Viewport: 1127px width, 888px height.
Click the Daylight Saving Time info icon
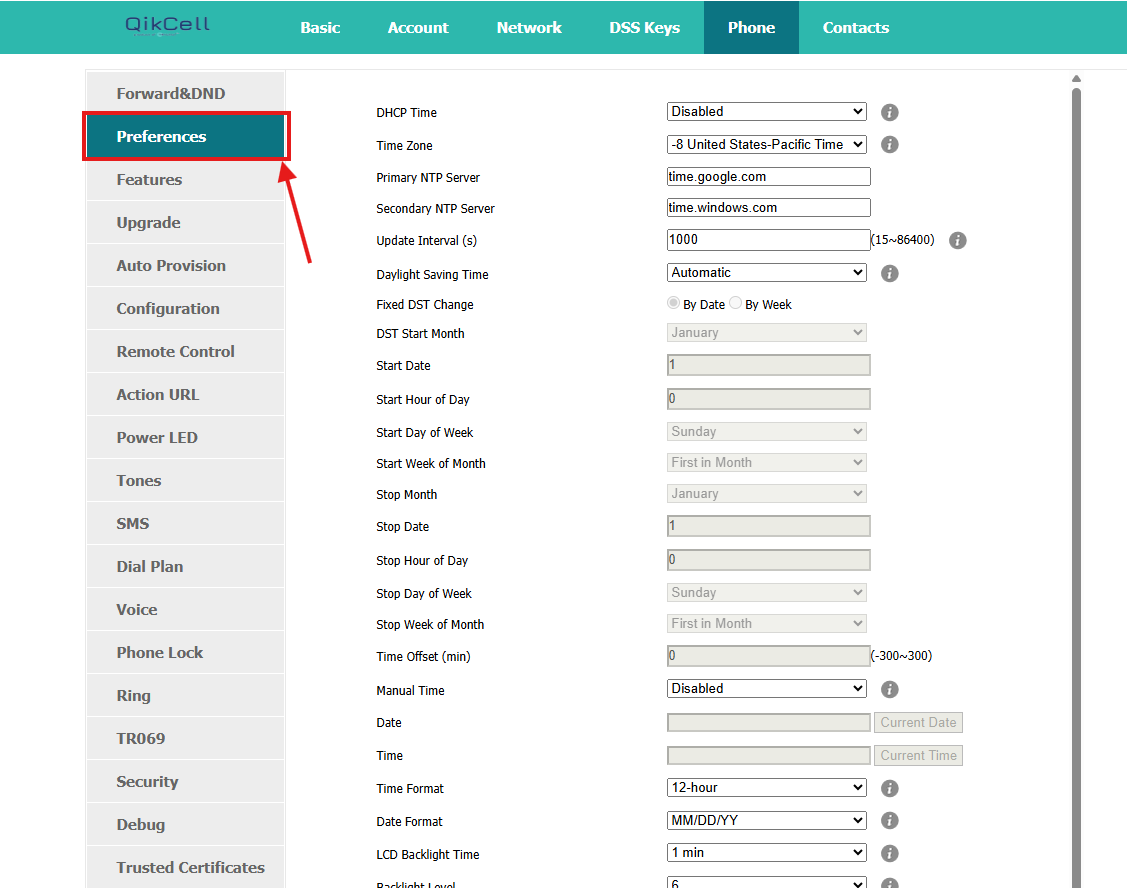[889, 273]
